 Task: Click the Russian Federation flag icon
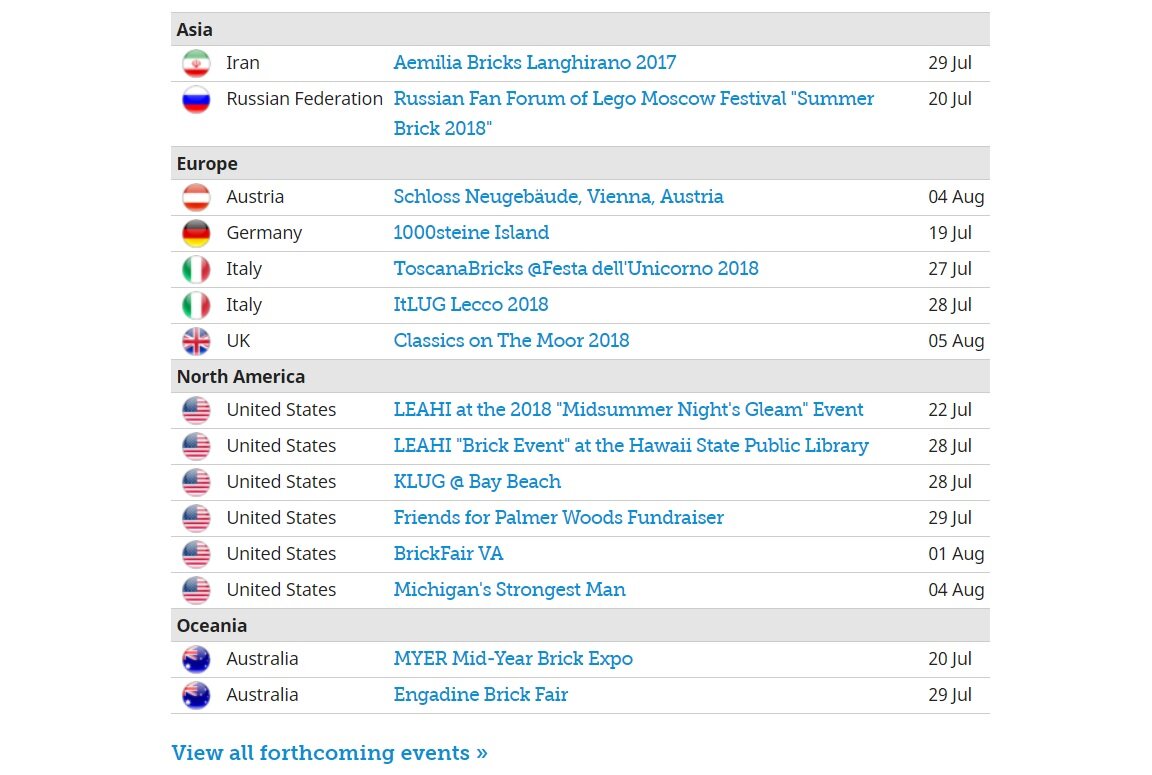[x=196, y=100]
